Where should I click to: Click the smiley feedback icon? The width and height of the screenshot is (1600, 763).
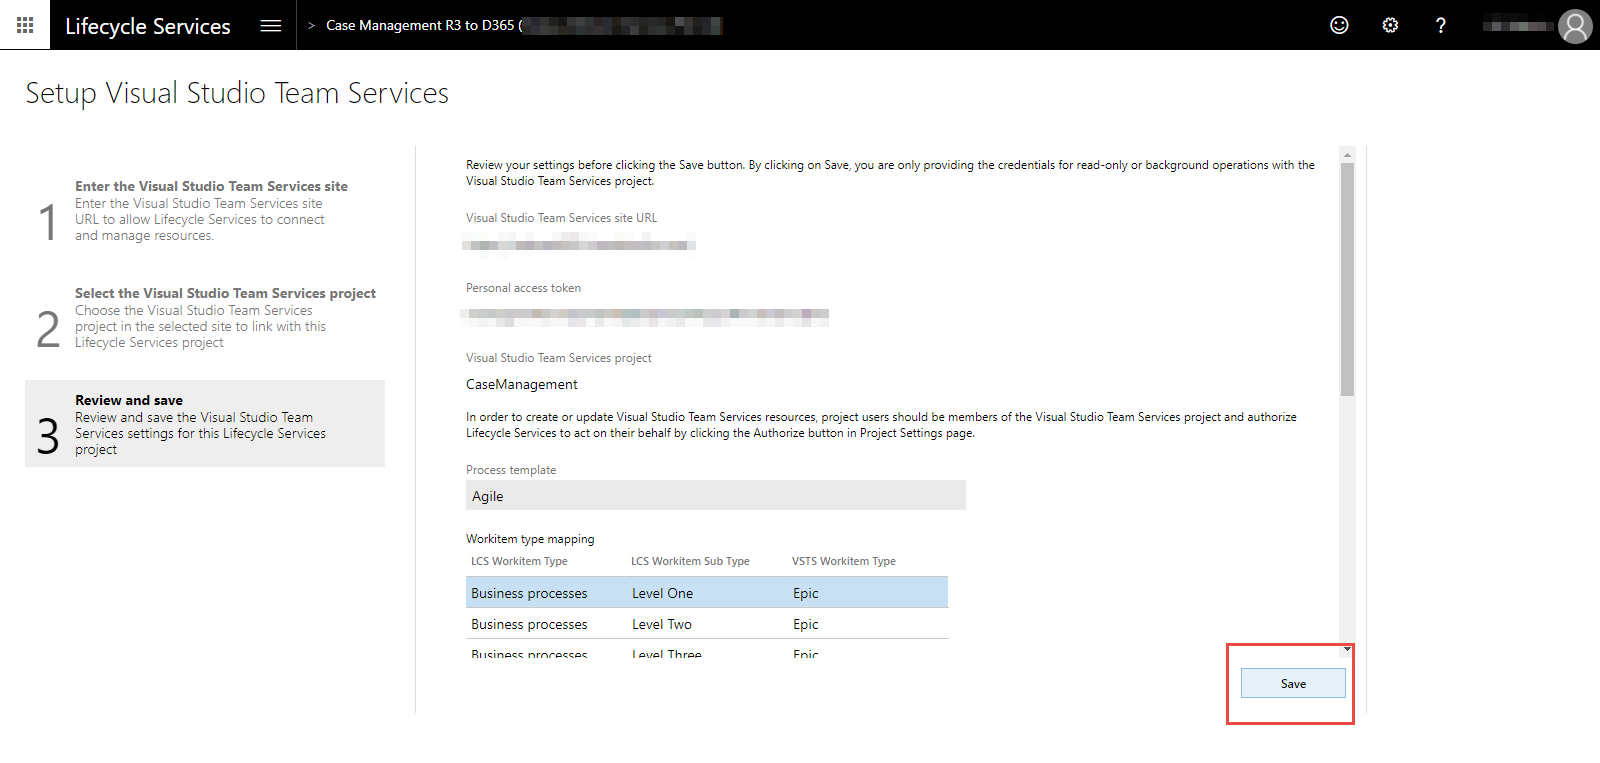pos(1339,25)
